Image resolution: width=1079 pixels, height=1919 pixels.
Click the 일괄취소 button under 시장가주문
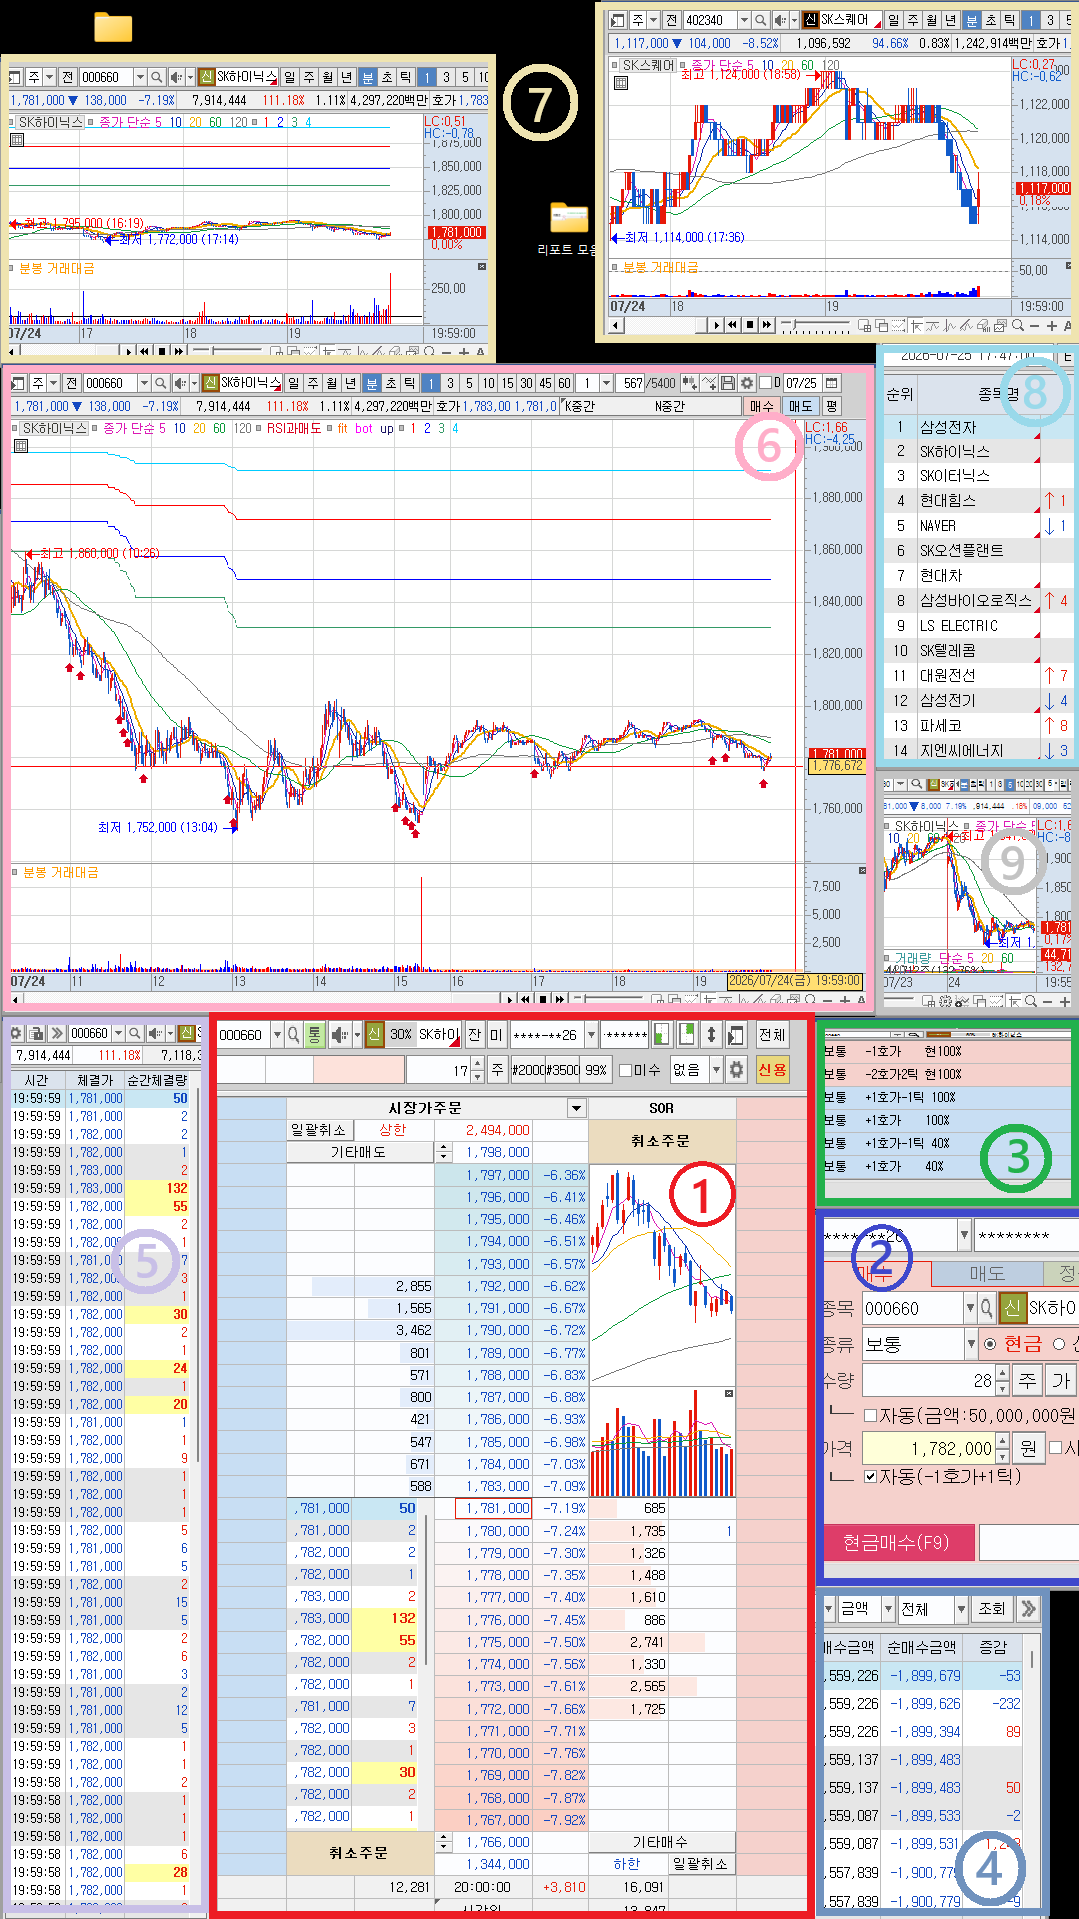click(318, 1130)
